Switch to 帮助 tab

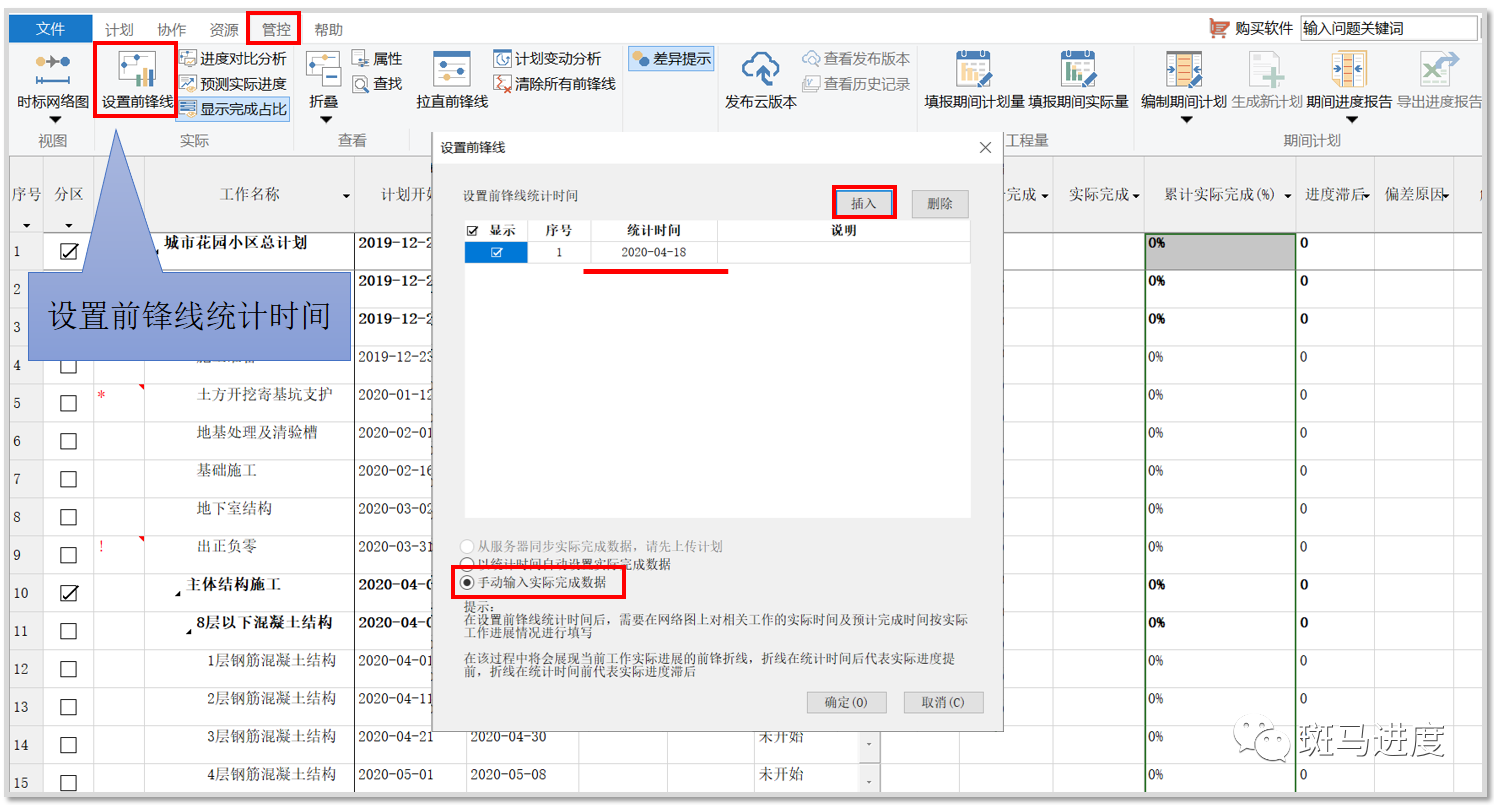click(x=328, y=30)
